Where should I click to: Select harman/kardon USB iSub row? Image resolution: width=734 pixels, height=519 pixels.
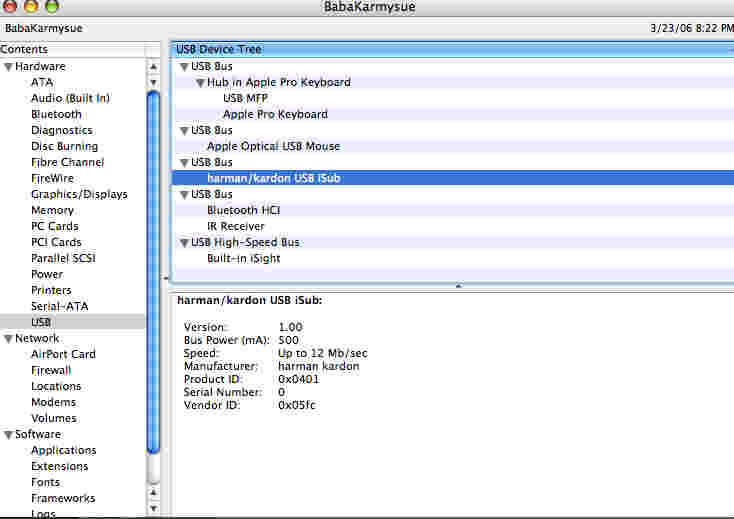(453, 178)
